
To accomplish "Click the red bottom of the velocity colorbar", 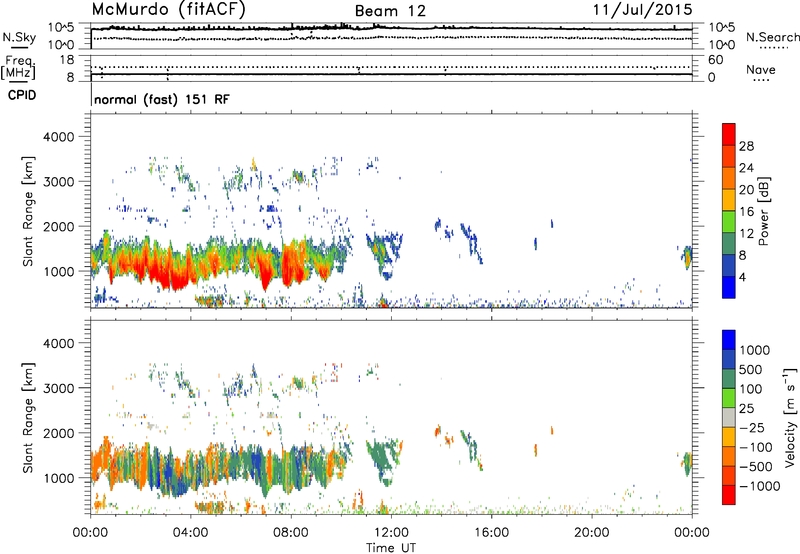I will point(729,495).
